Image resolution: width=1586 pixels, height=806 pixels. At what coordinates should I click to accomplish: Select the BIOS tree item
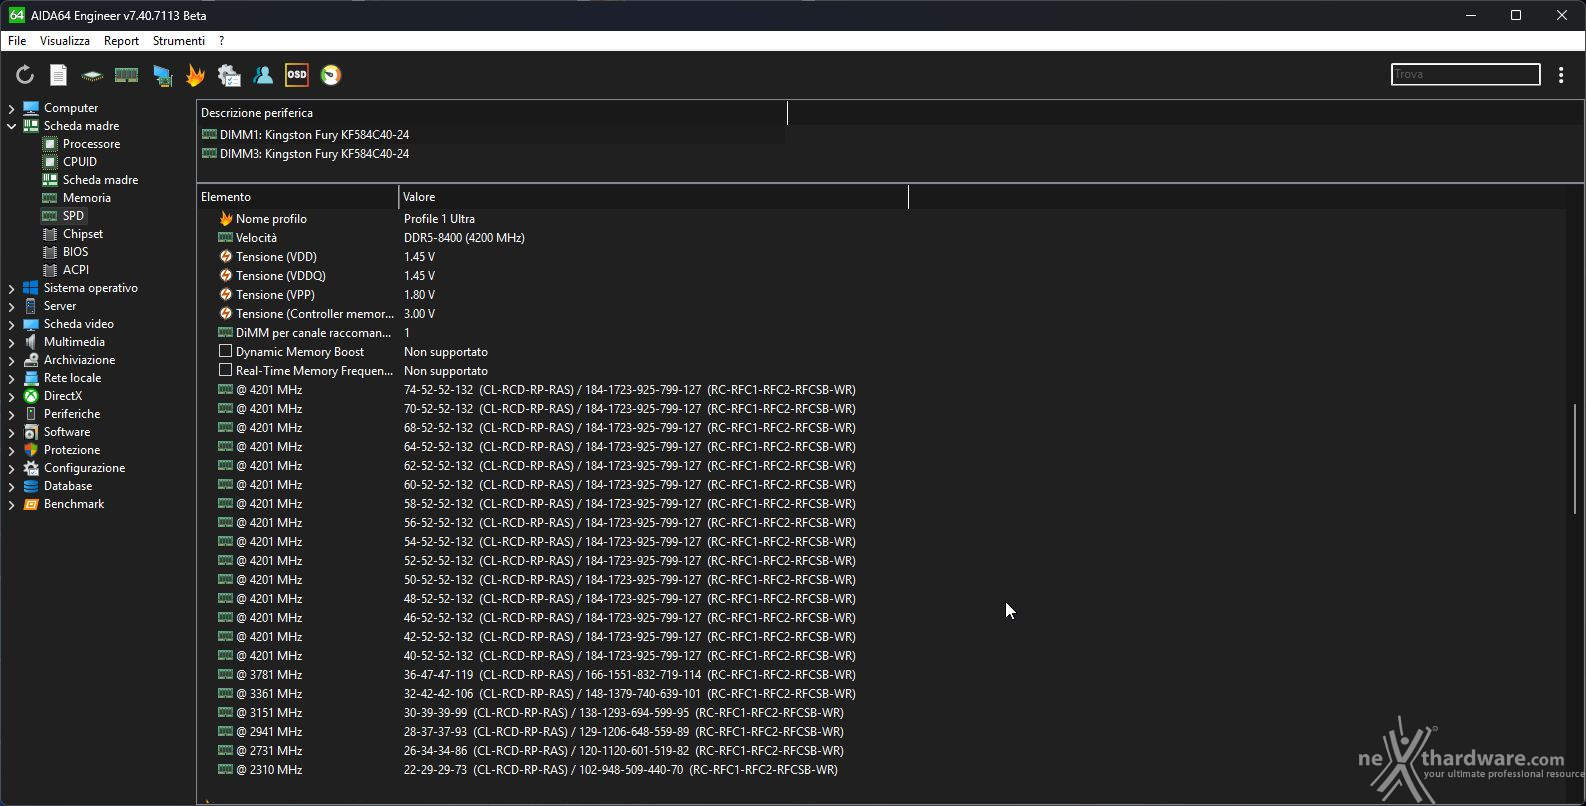(75, 252)
